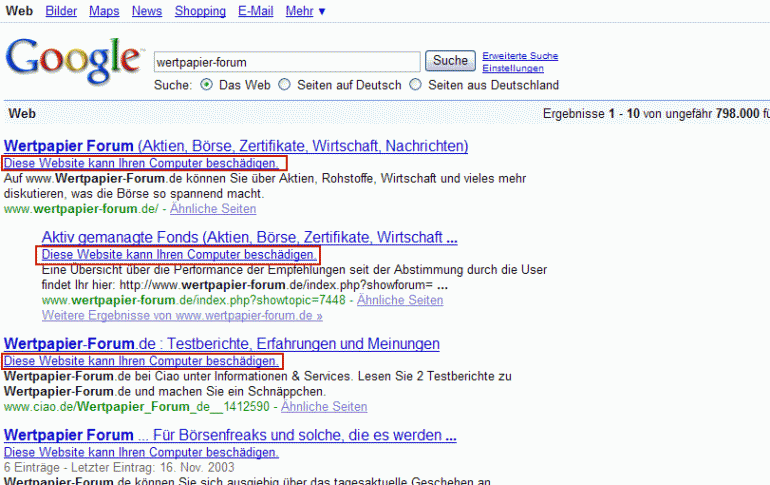
Task: Click the Google logo
Action: 75,61
